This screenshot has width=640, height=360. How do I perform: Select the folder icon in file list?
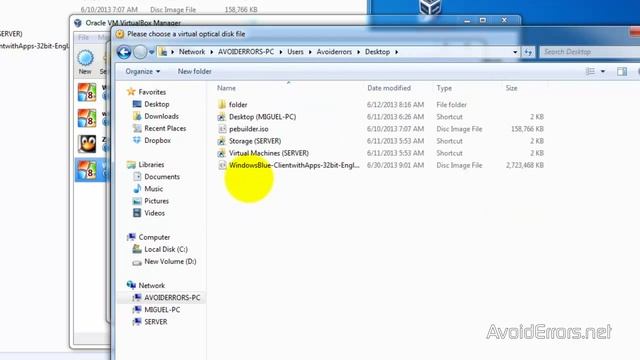click(x=222, y=104)
